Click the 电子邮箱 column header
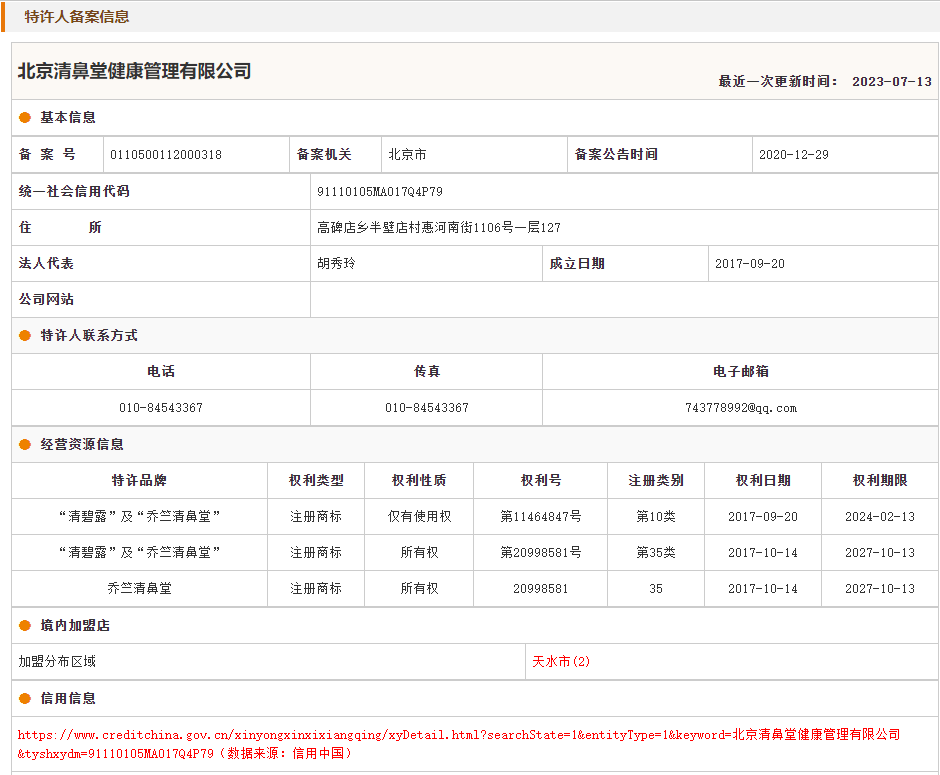 [x=740, y=372]
